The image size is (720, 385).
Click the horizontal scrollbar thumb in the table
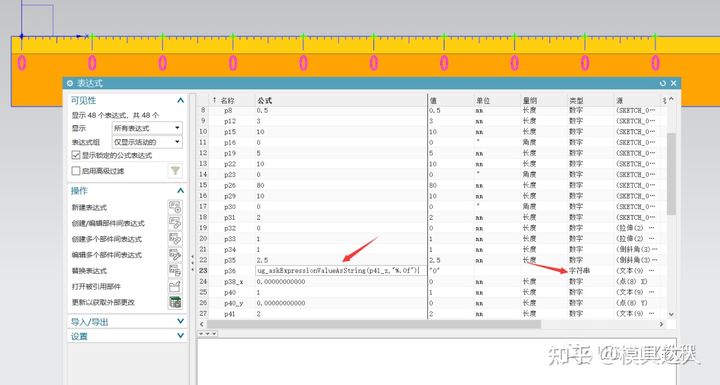click(374, 324)
